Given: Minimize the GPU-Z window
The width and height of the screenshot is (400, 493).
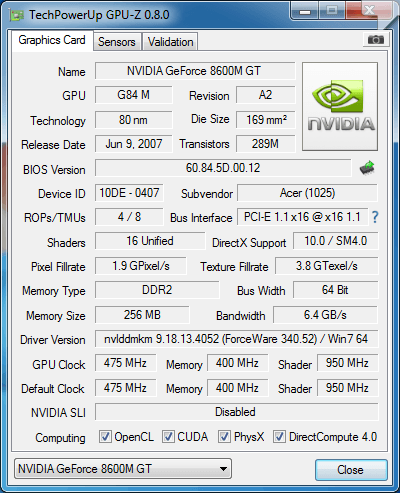Looking at the screenshot, I should tap(305, 12).
